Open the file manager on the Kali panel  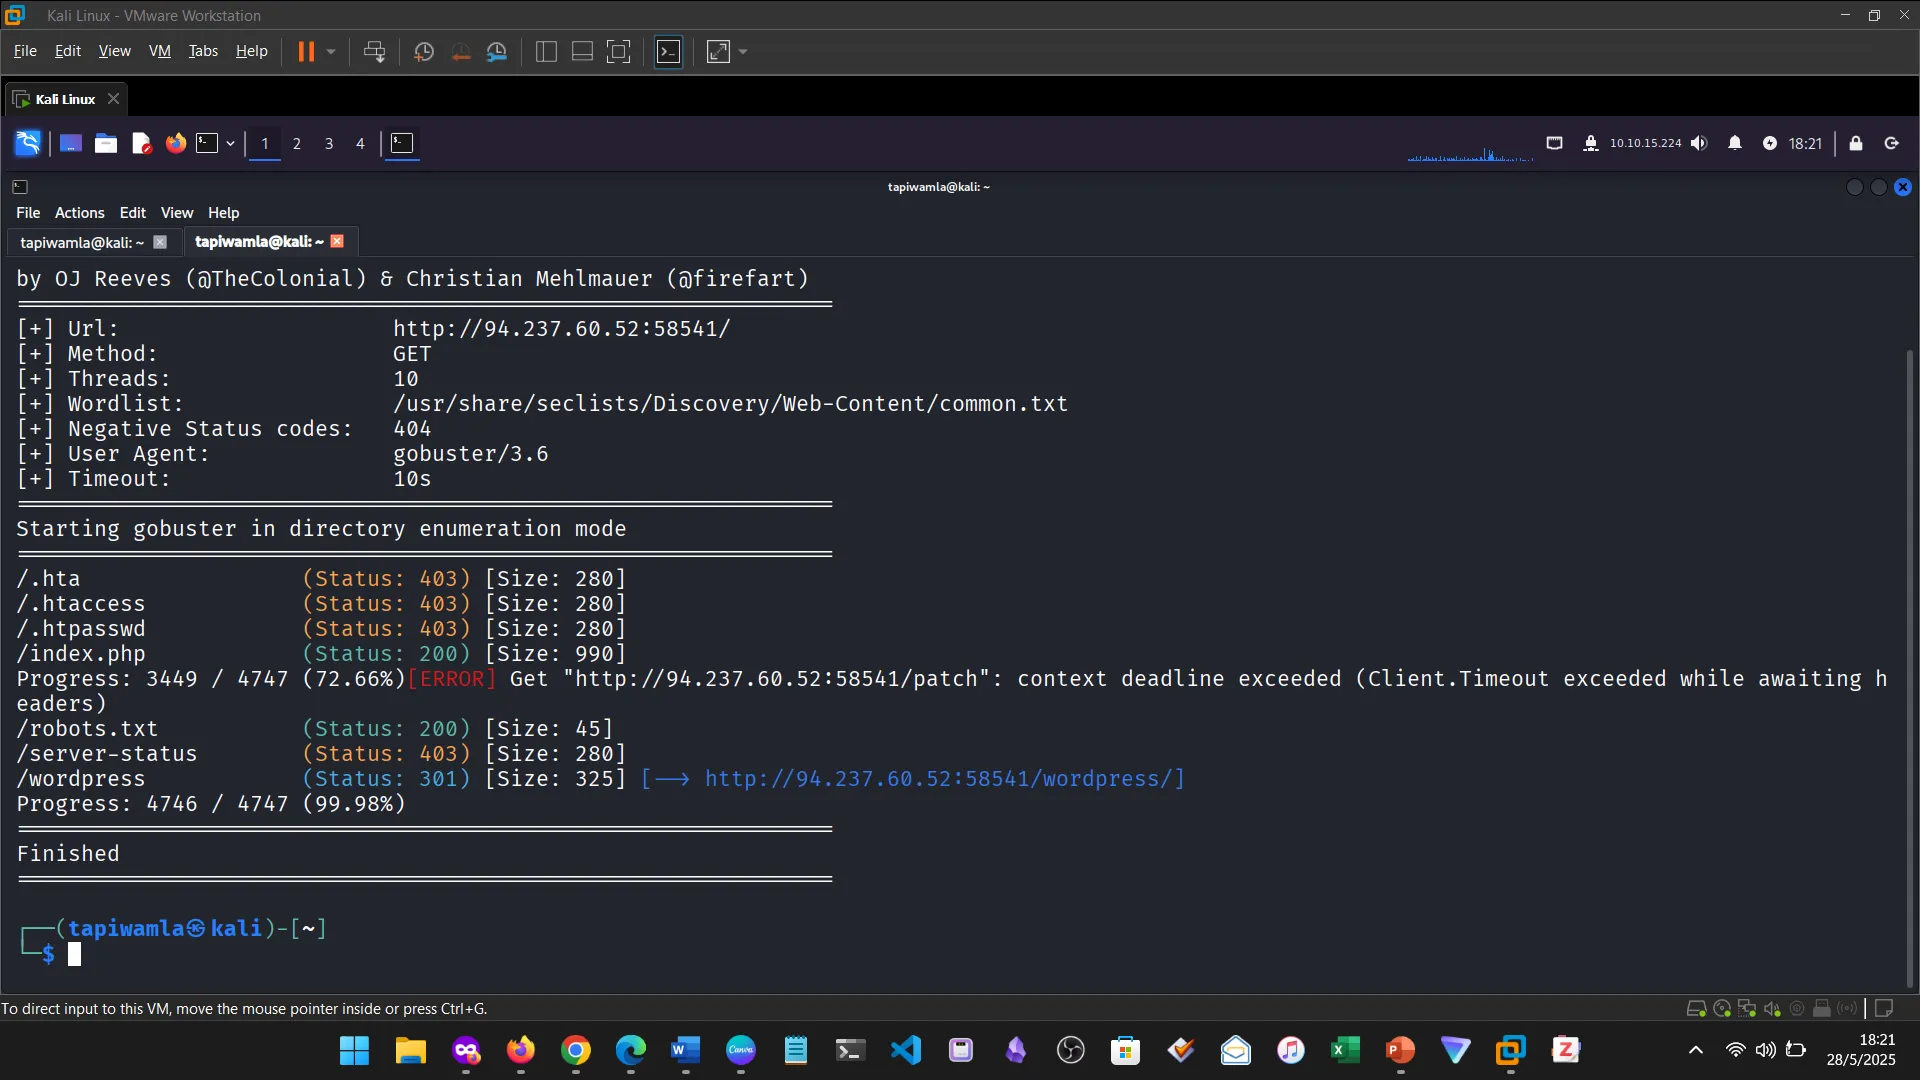pyautogui.click(x=105, y=143)
